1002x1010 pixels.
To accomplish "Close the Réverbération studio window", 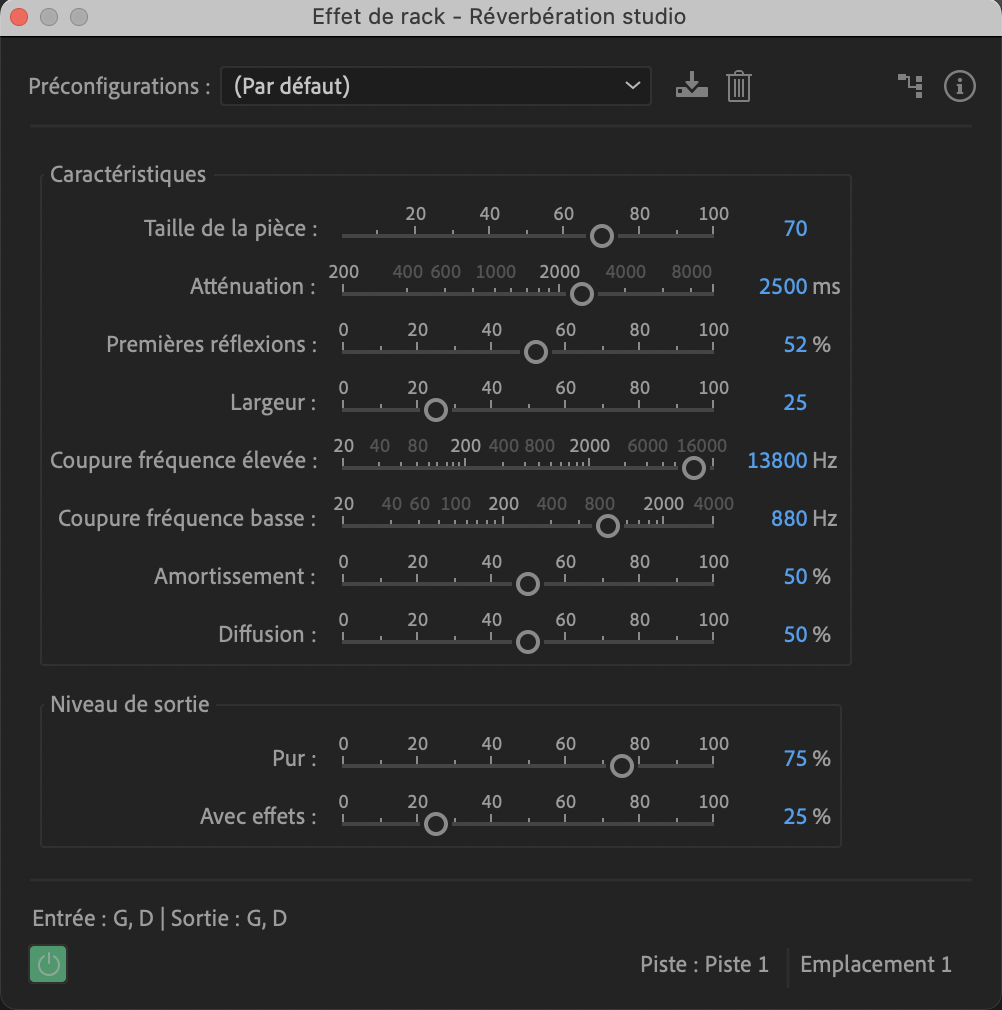I will pyautogui.click(x=19, y=17).
